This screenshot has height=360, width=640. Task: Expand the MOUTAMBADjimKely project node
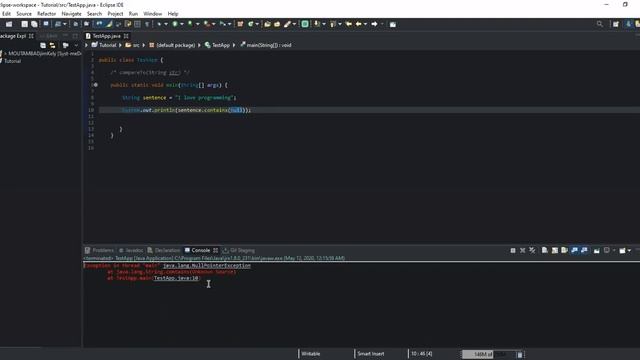5,53
